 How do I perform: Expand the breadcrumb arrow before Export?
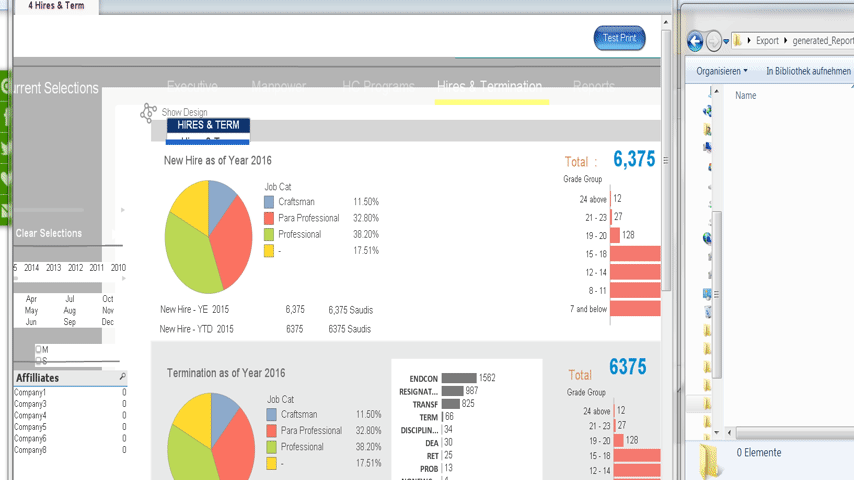749,40
